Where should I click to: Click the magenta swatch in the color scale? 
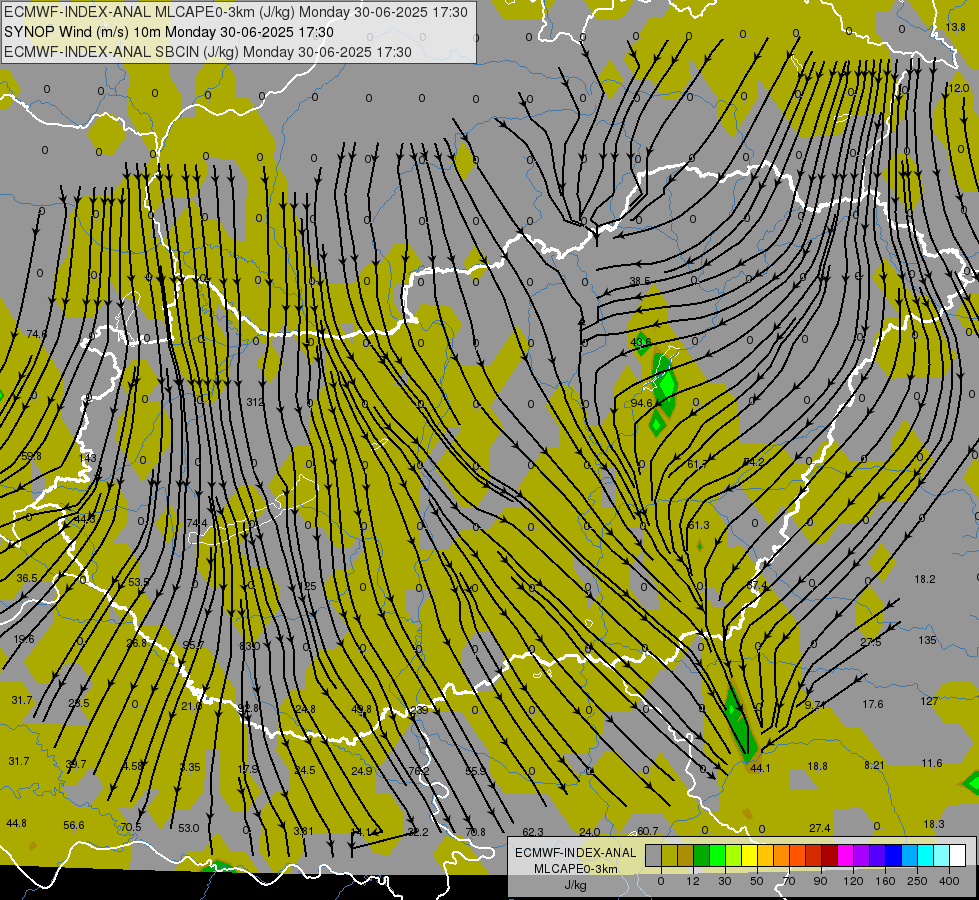click(x=846, y=855)
